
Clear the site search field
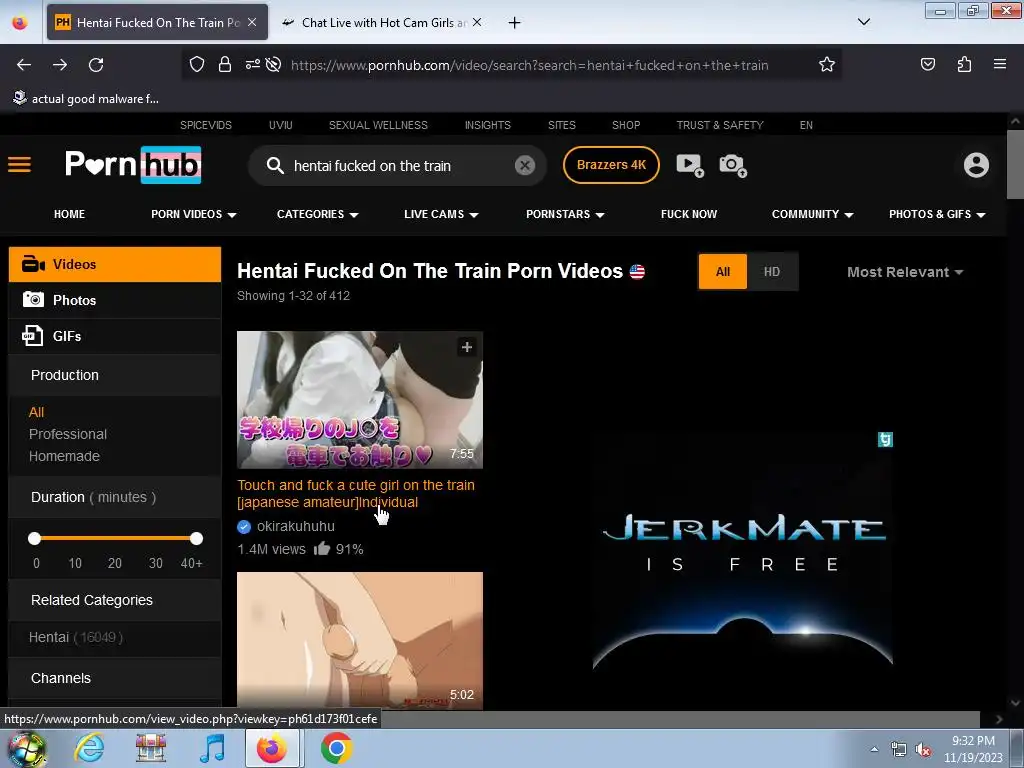524,165
